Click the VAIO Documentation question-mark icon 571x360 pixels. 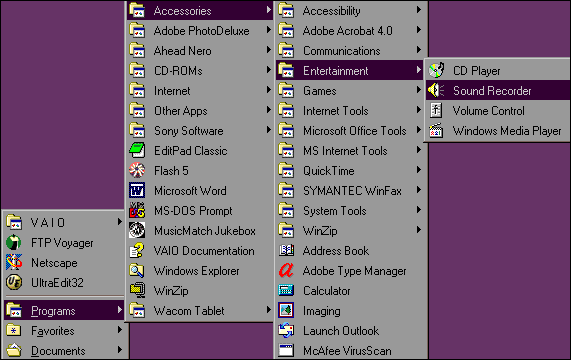coord(137,250)
